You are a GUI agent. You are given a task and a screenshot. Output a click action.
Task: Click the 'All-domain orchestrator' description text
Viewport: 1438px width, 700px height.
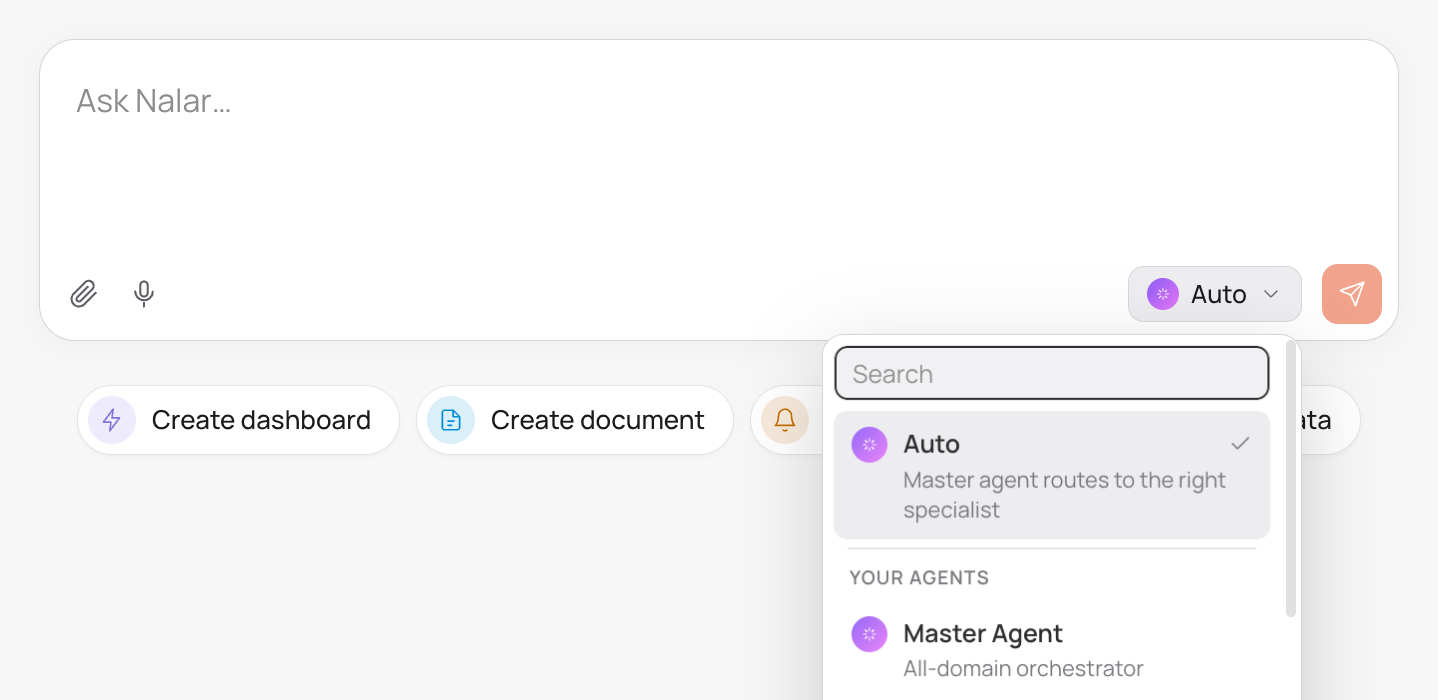(x=1023, y=668)
